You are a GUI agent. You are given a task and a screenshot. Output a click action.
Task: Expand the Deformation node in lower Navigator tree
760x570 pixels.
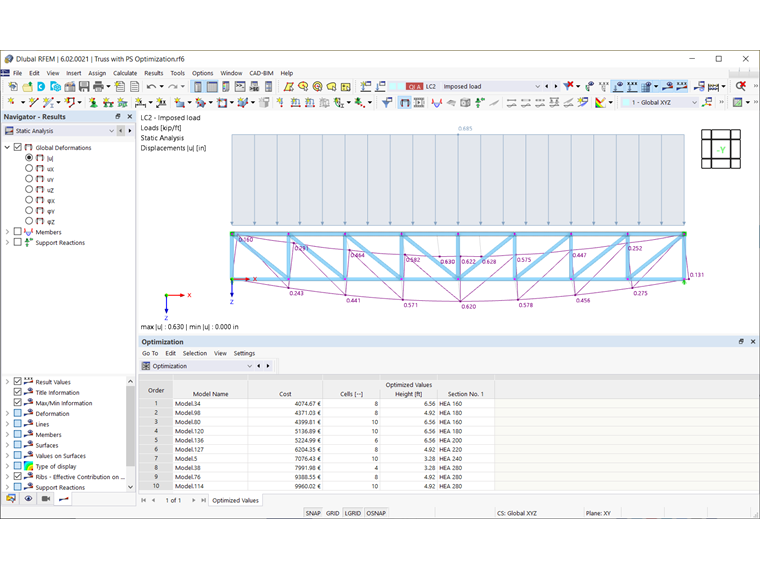click(x=7, y=413)
